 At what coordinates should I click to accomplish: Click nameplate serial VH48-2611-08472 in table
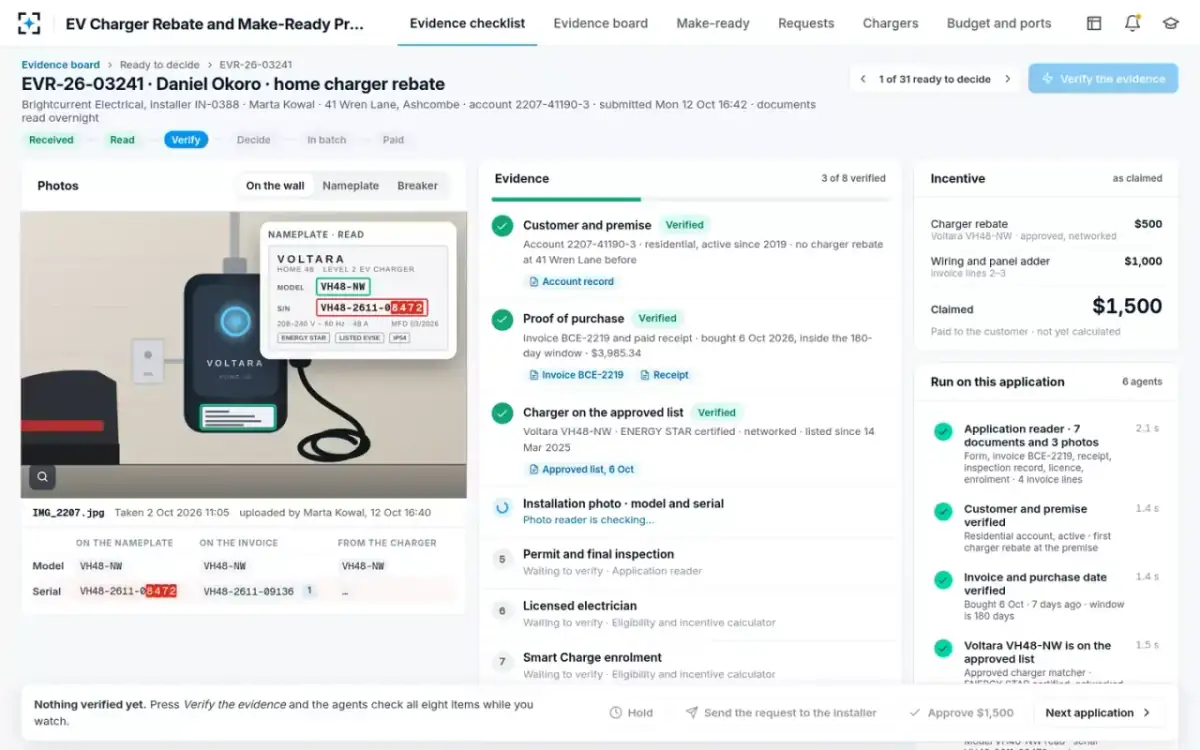pos(128,591)
